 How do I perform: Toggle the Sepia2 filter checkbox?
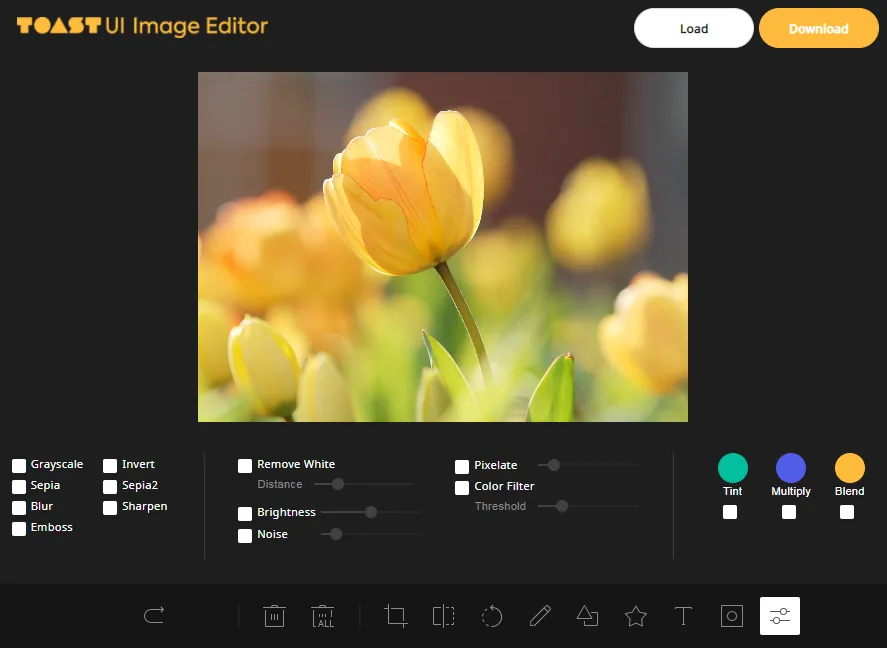[110, 487]
